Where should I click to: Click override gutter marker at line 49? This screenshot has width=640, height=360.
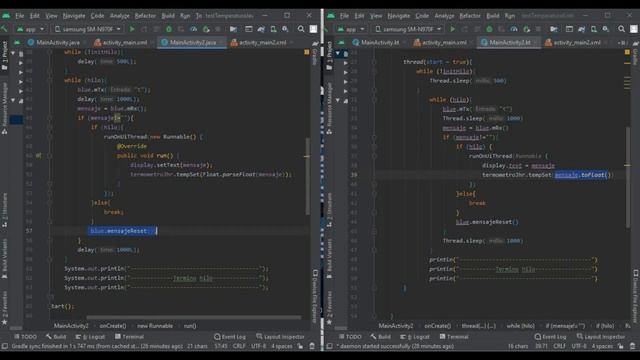point(38,156)
